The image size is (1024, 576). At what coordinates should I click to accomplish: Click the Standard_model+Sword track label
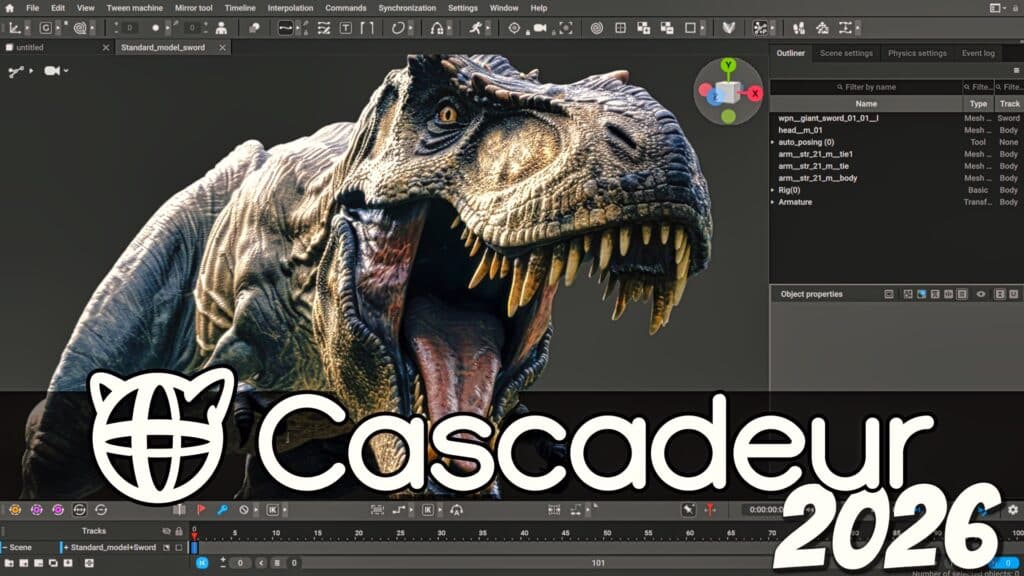(111, 546)
